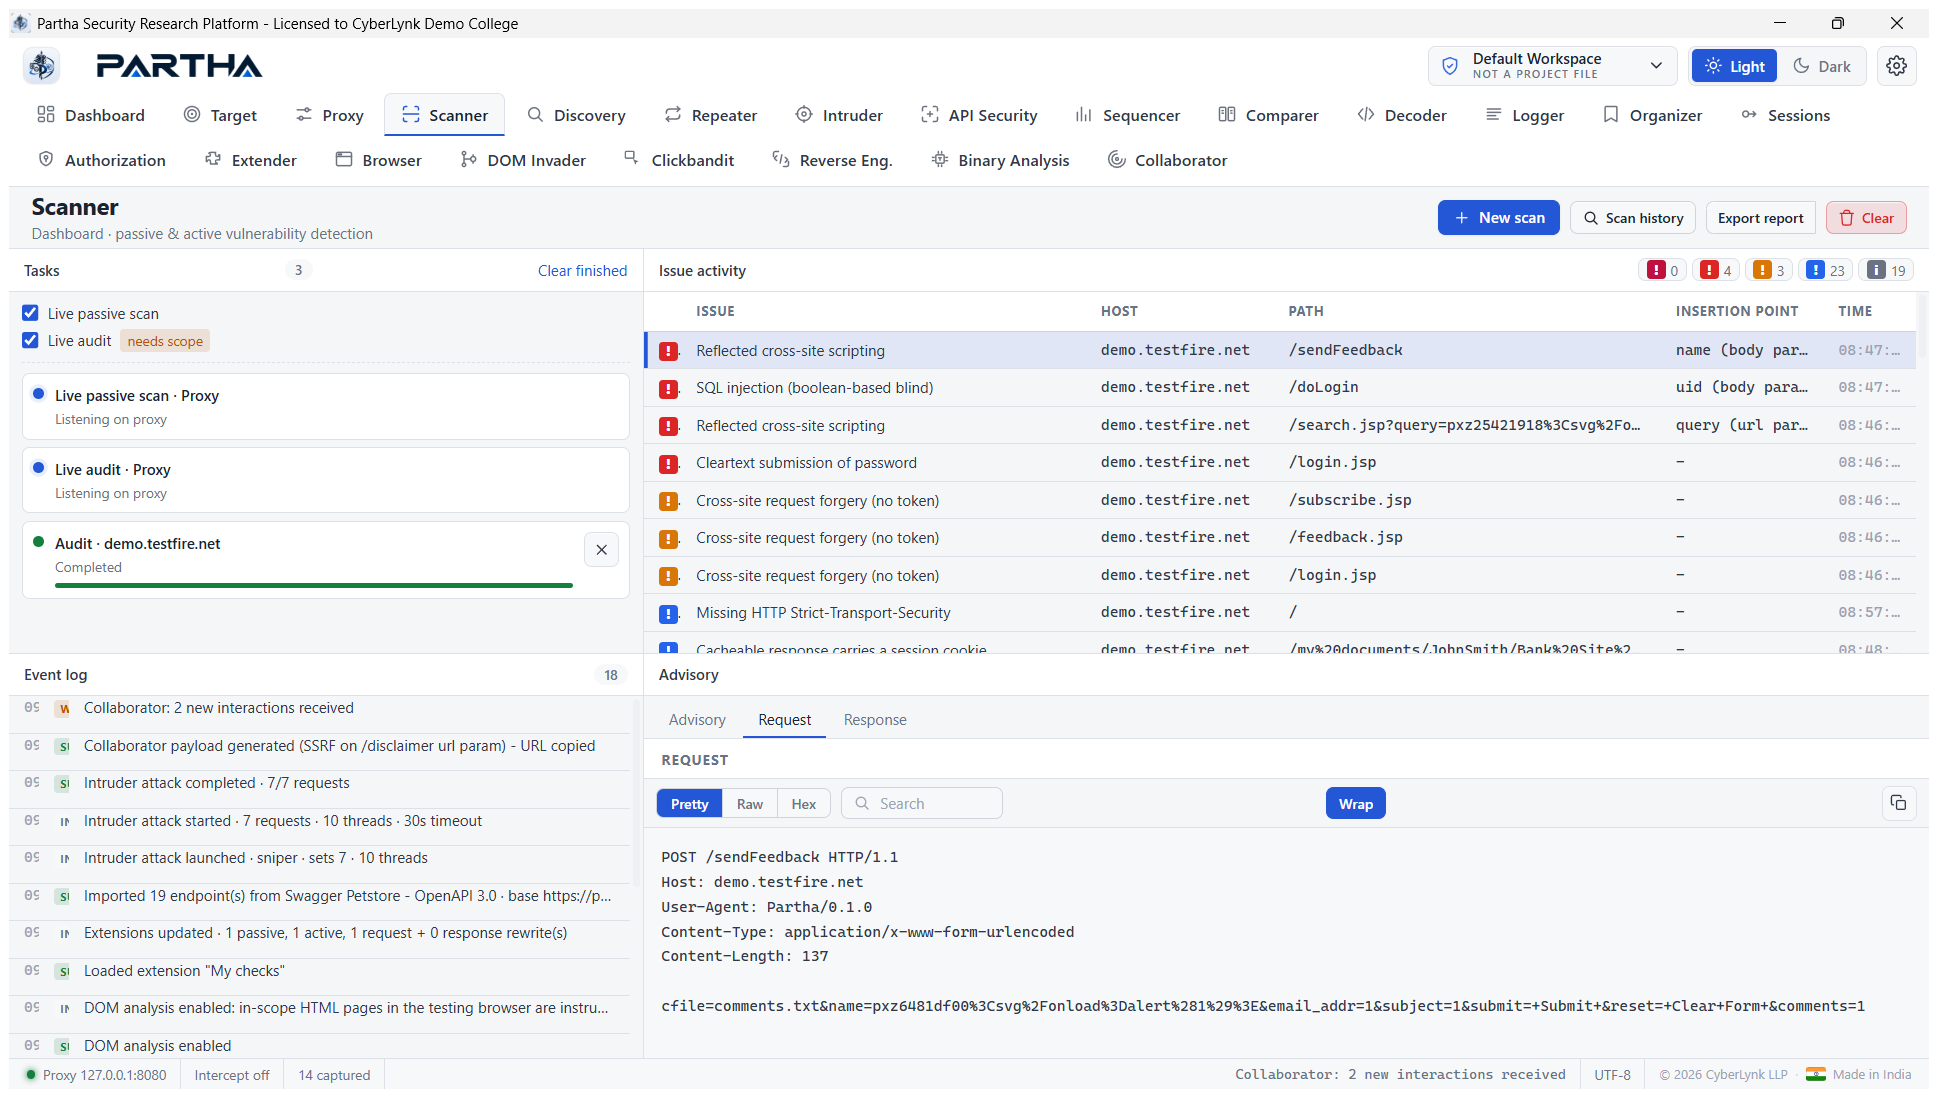Viewport: 1938px width, 1098px height.
Task: Click Intercept off in status bar
Action: click(x=232, y=1075)
